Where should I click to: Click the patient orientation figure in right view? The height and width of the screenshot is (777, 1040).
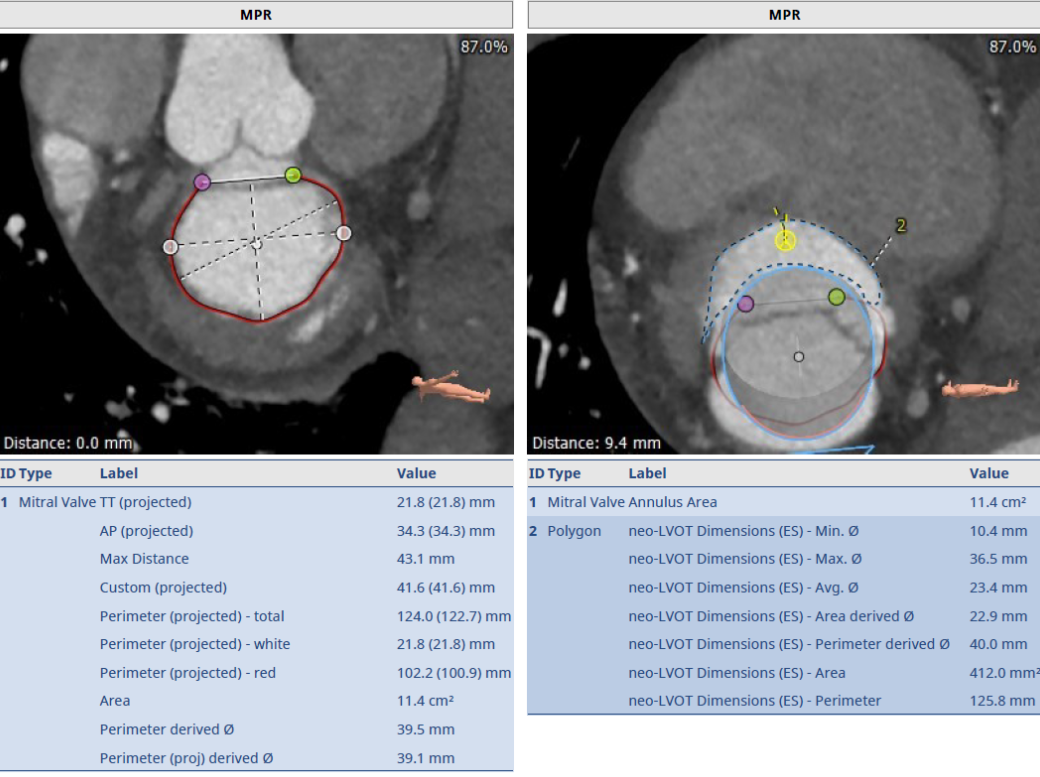(x=979, y=387)
